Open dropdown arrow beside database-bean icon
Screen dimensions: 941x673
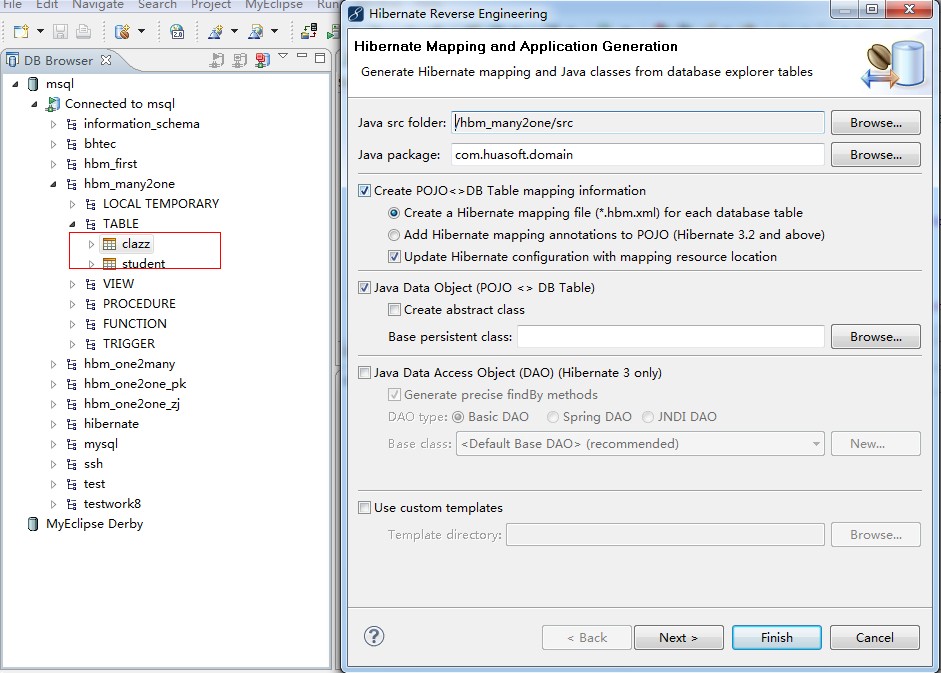pyautogui.click(x=141, y=31)
